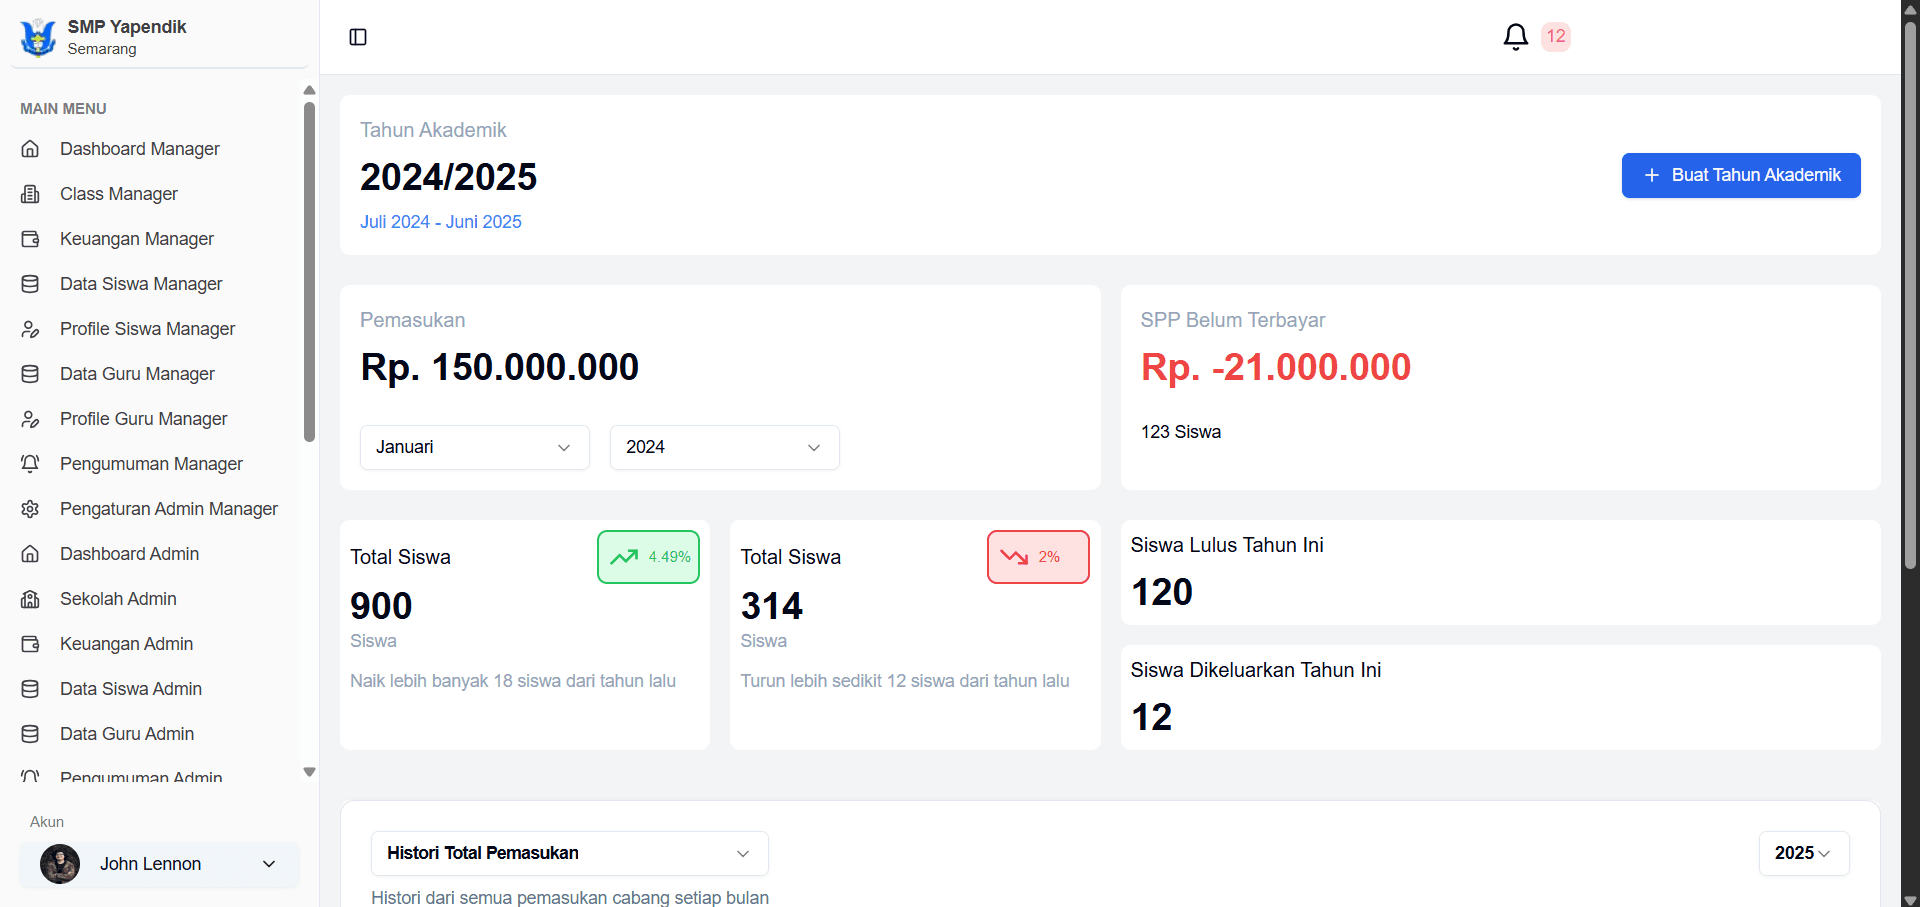This screenshot has height=907, width=1920.
Task: Open the 2024 year dropdown
Action: pyautogui.click(x=724, y=447)
